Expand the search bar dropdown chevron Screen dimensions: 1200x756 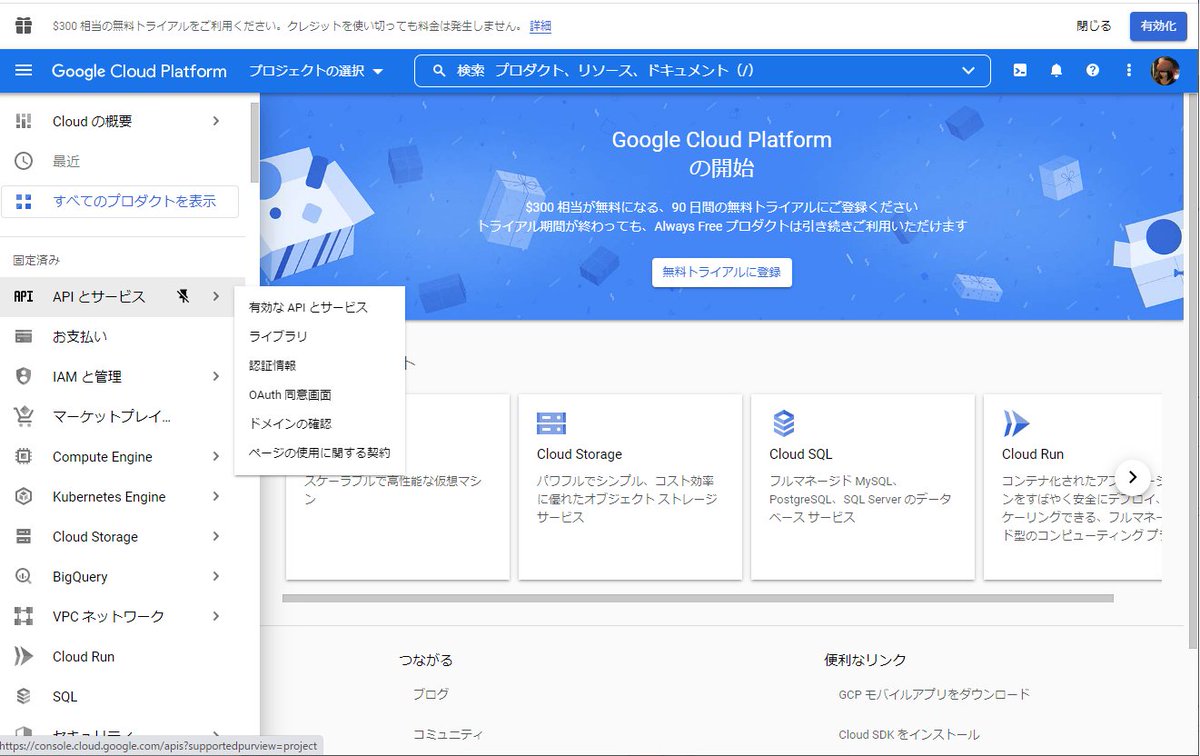pos(968,71)
